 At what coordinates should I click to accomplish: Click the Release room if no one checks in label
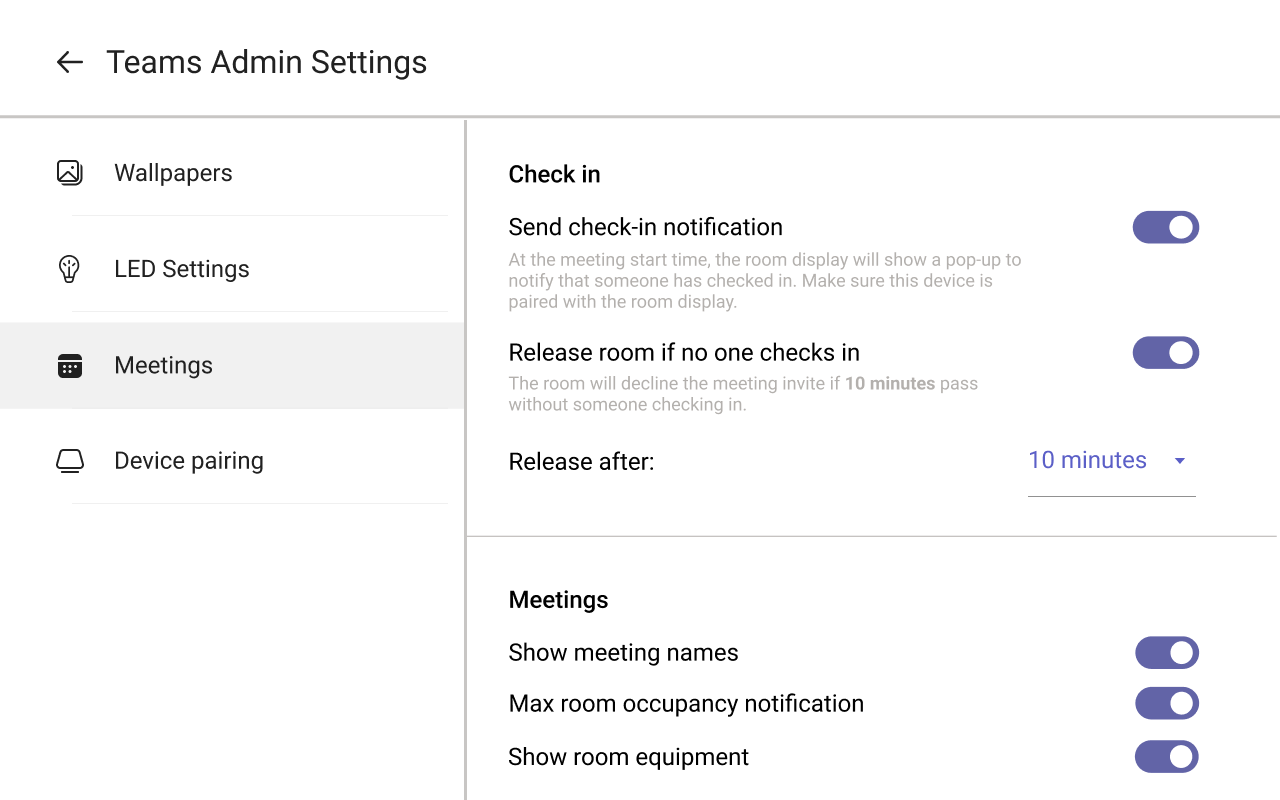pyautogui.click(x=685, y=353)
